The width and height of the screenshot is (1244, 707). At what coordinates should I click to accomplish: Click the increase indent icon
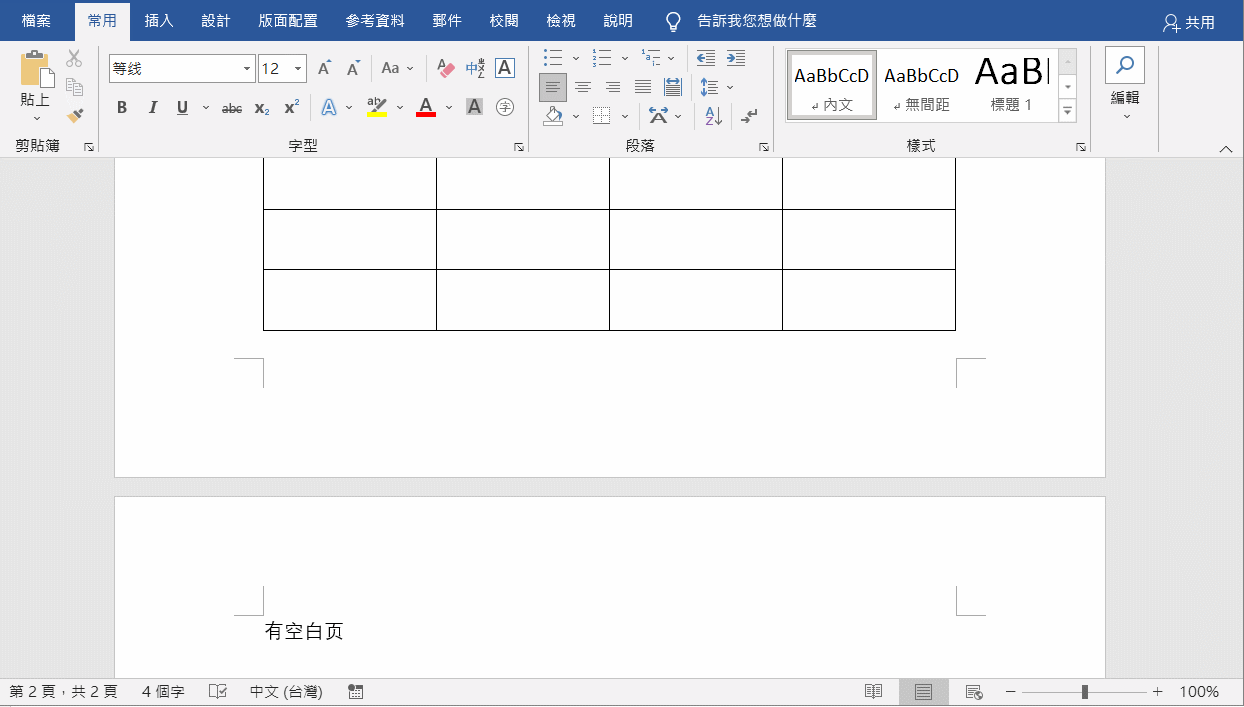pyautogui.click(x=736, y=58)
